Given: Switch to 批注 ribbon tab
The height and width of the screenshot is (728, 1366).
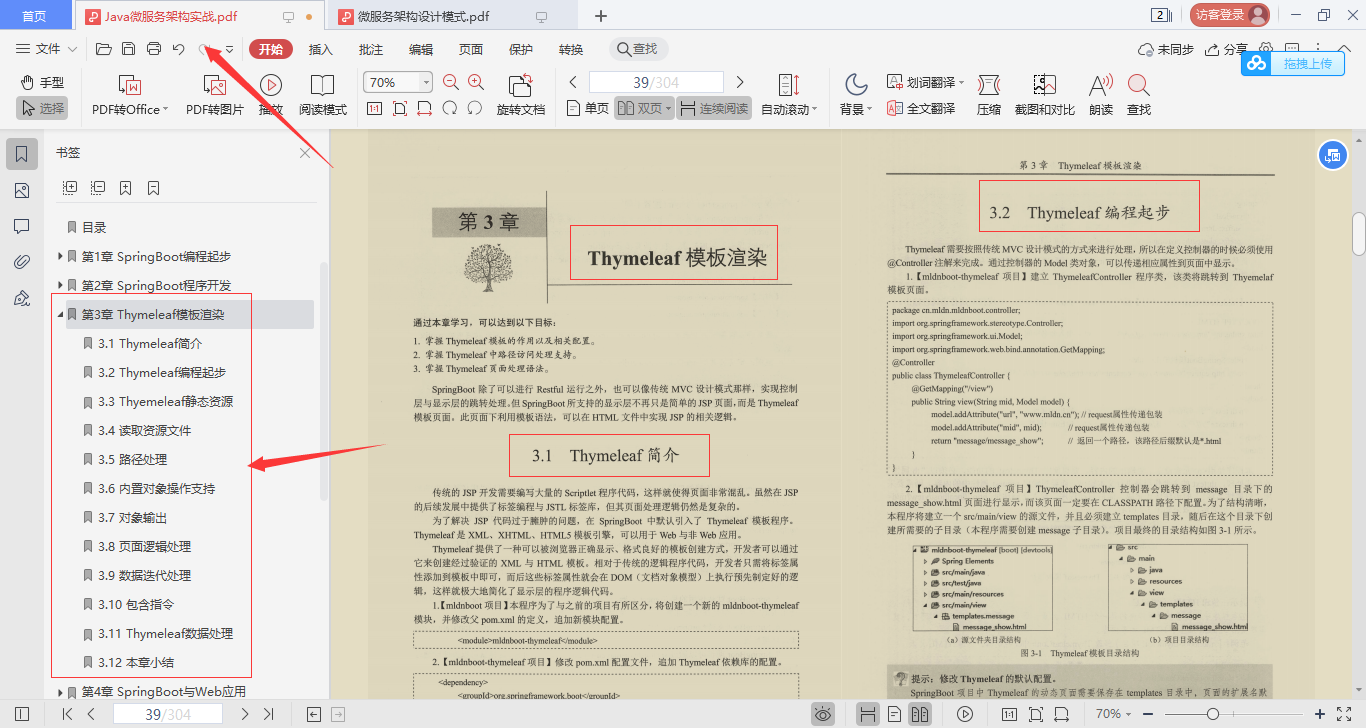Looking at the screenshot, I should tap(371, 49).
